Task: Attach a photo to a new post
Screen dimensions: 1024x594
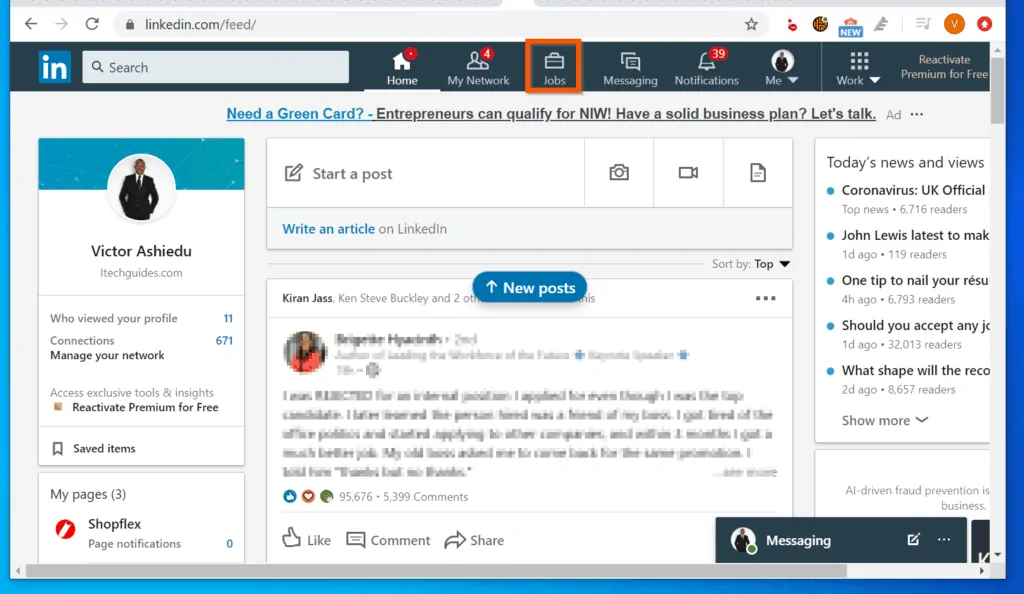Action: point(618,172)
